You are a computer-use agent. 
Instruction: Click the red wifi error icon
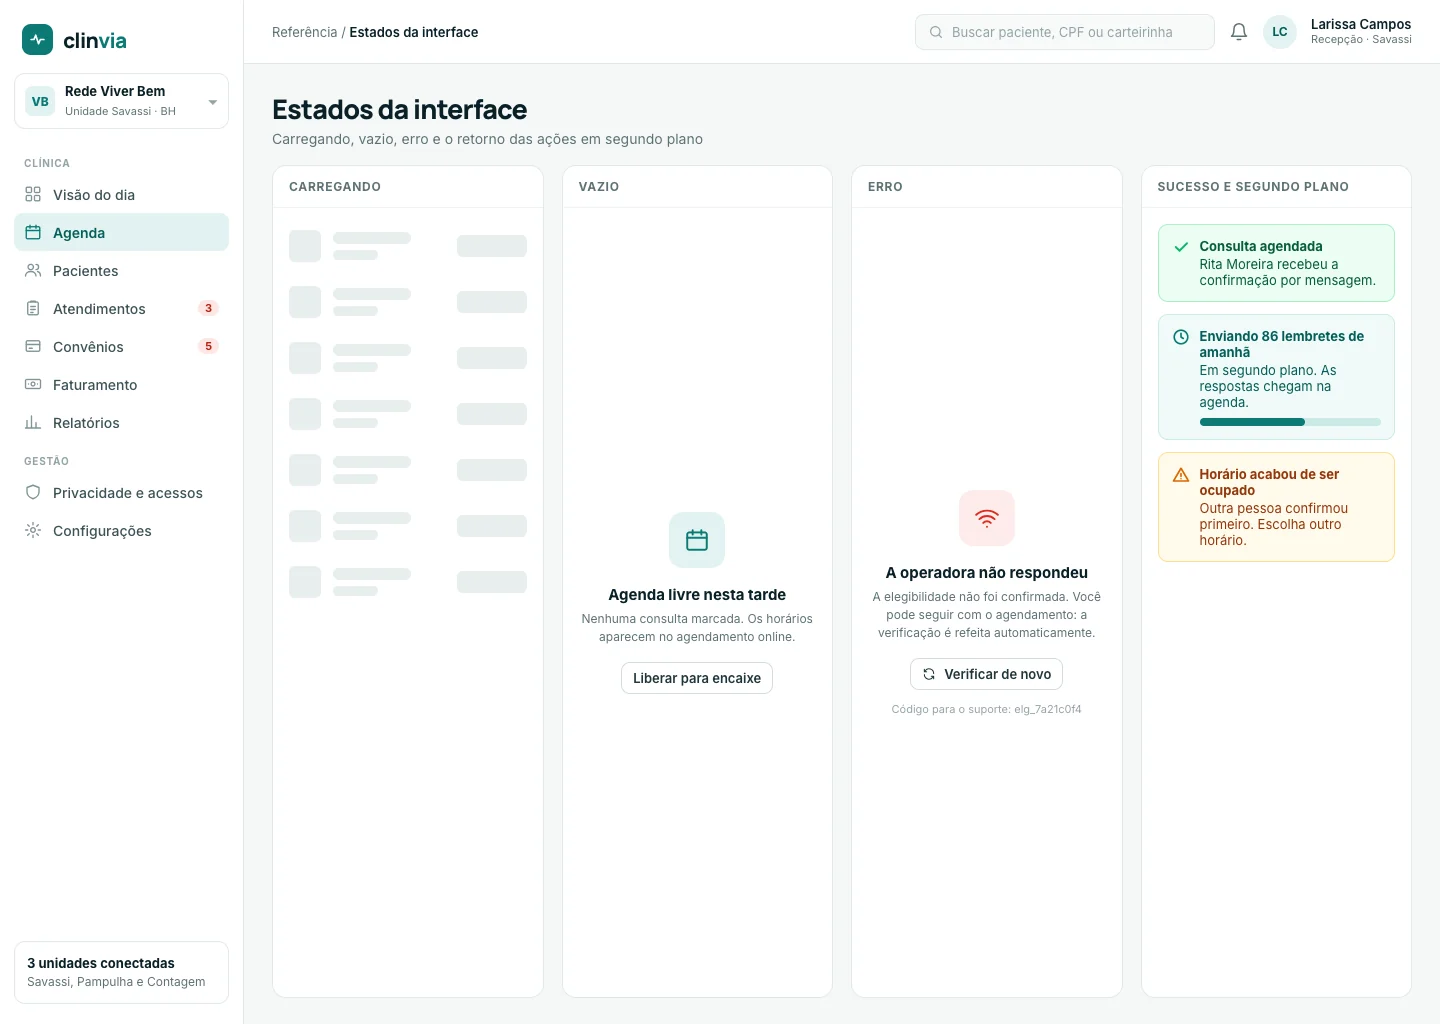point(987,518)
